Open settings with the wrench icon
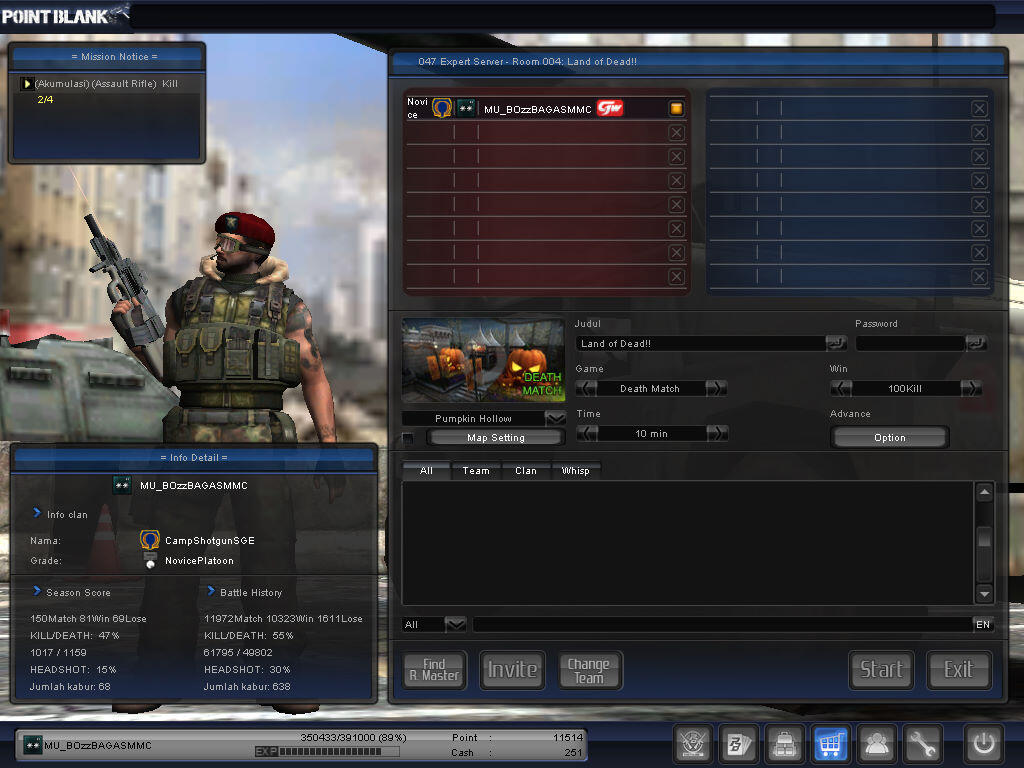This screenshot has width=1024, height=768. pyautogui.click(x=922, y=743)
